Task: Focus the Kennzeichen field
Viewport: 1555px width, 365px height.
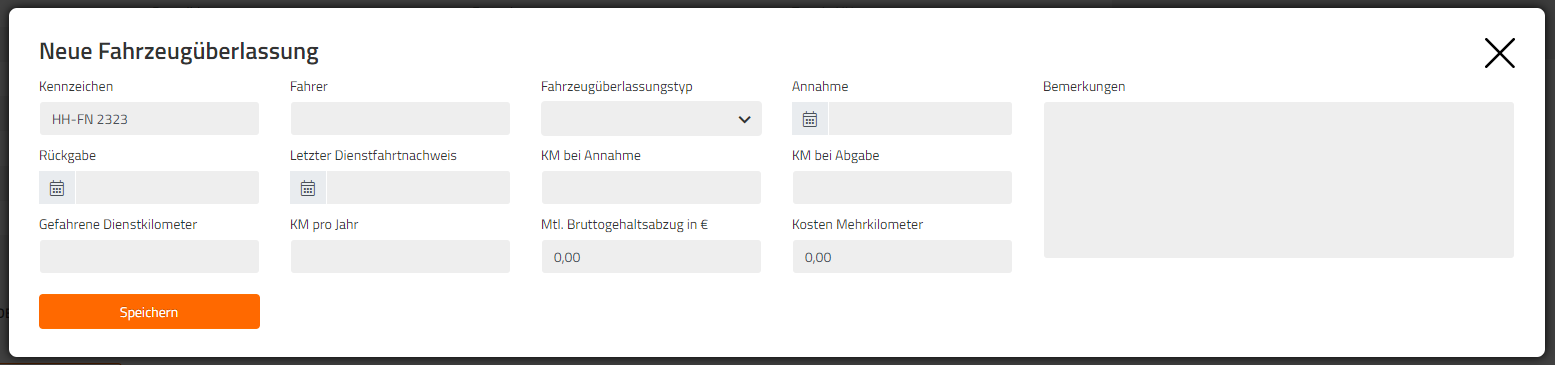Action: pyautogui.click(x=149, y=119)
